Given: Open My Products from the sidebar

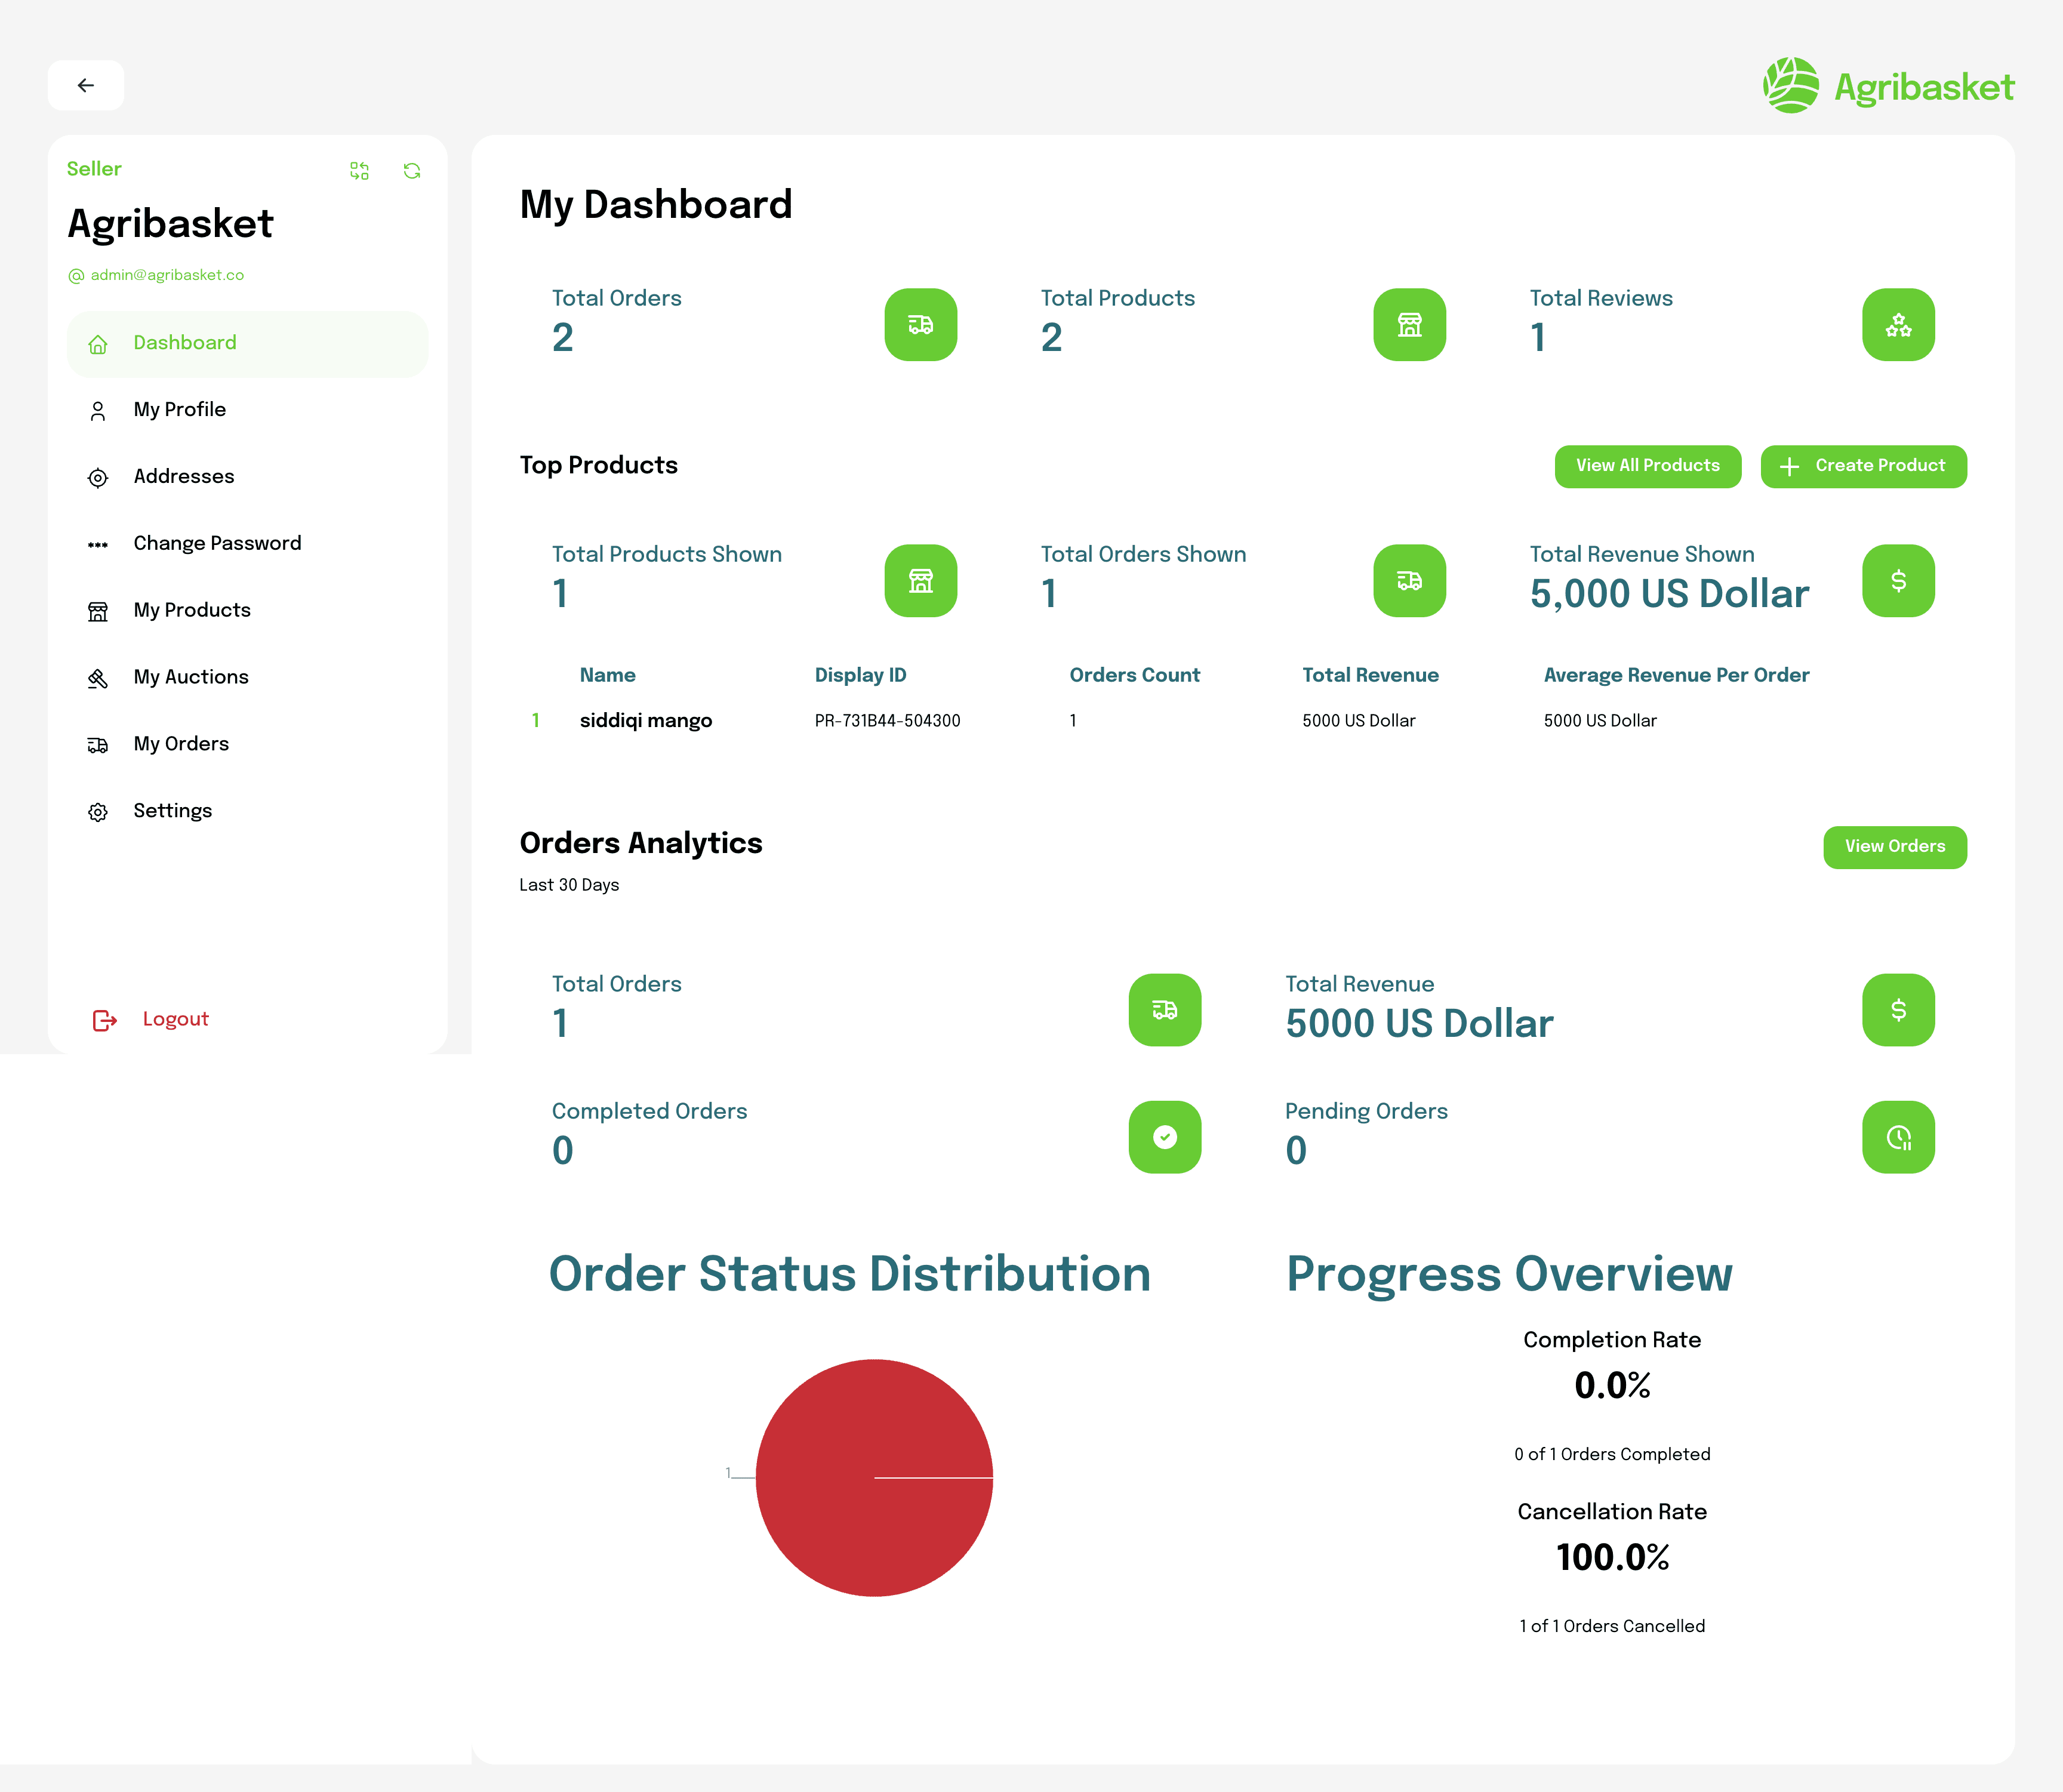Looking at the screenshot, I should pyautogui.click(x=191, y=609).
